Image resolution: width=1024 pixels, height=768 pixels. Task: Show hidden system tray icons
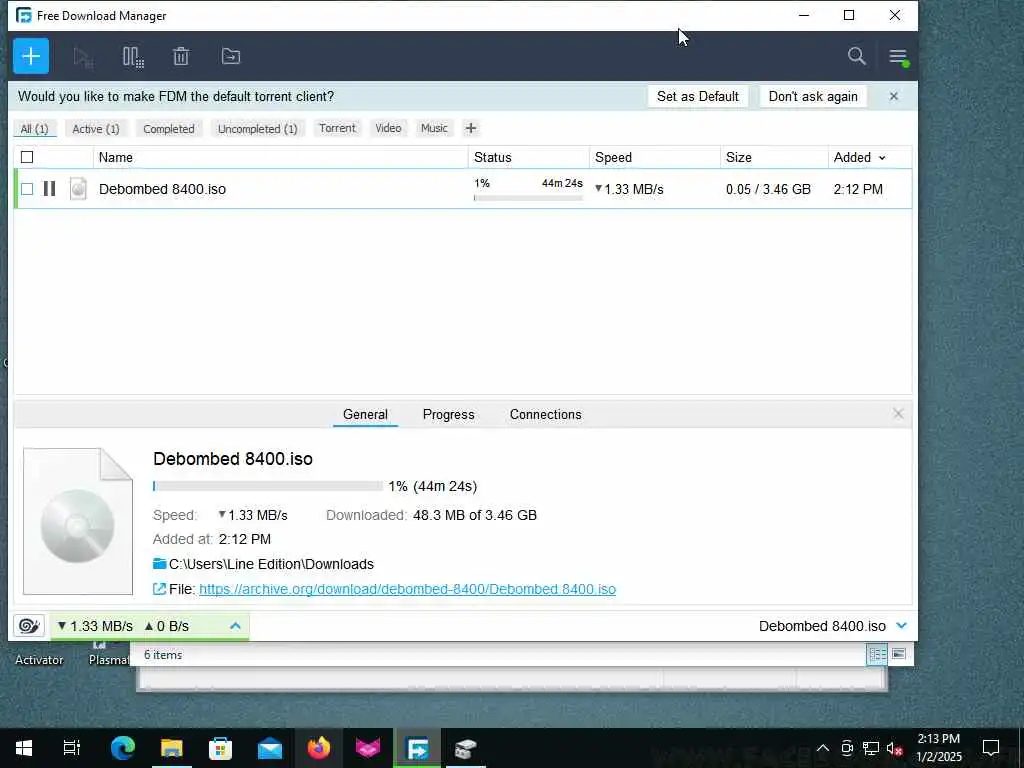coord(823,748)
